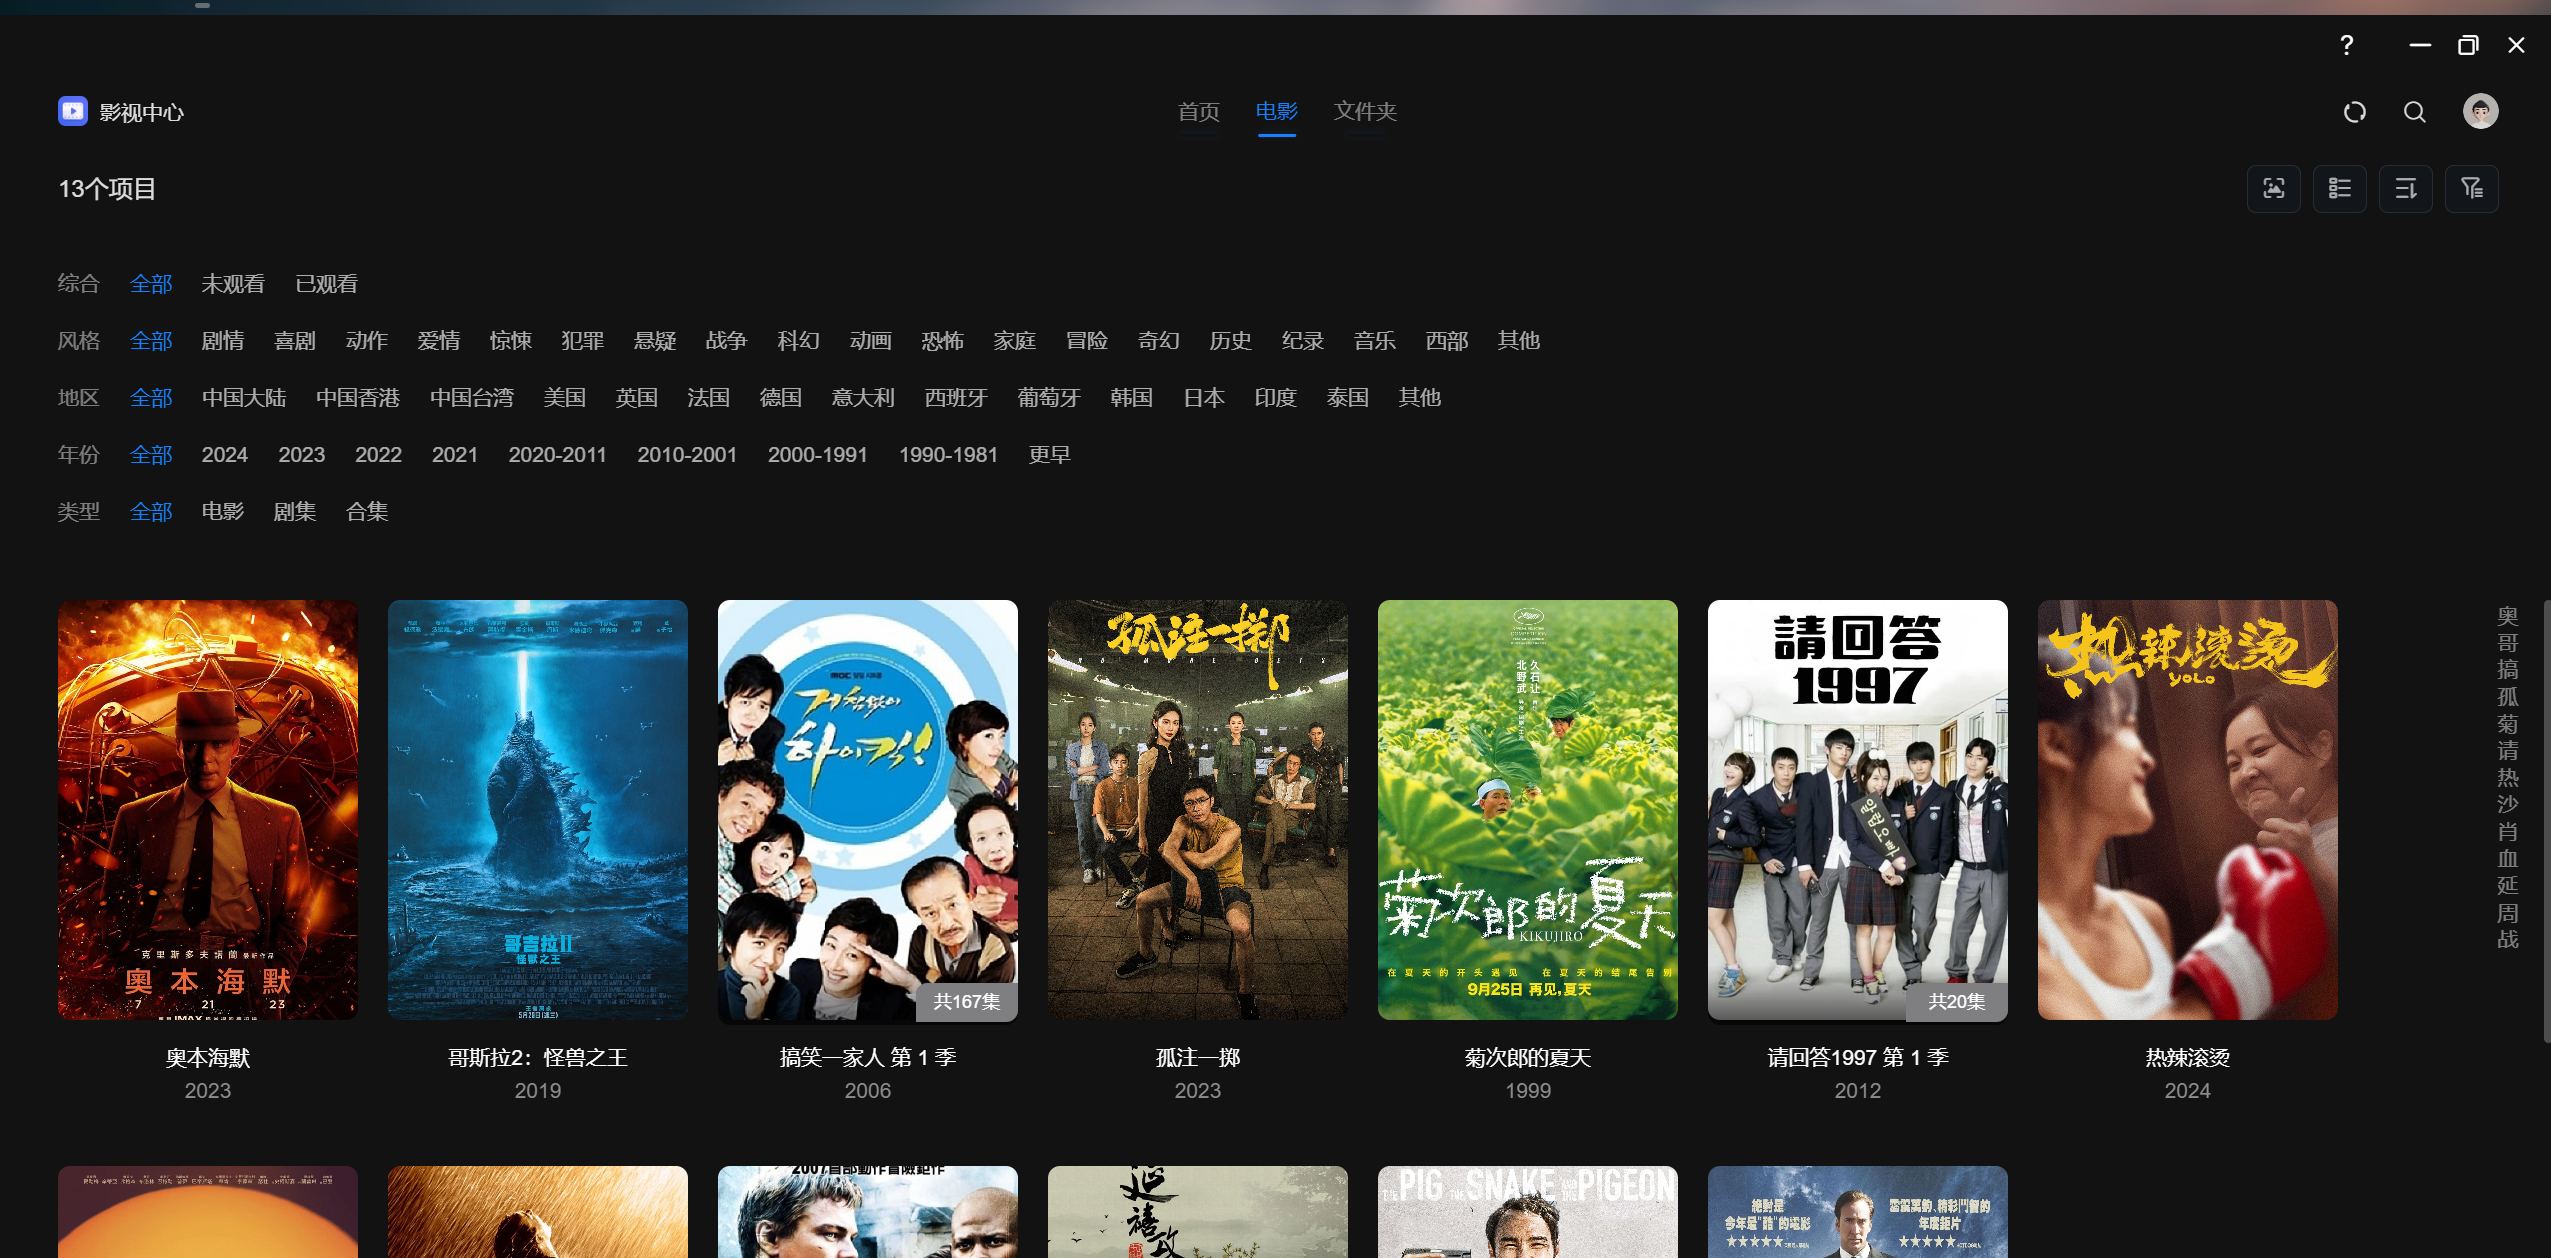
Task: Click the vertical scrollbar thumb
Action: 2547,820
